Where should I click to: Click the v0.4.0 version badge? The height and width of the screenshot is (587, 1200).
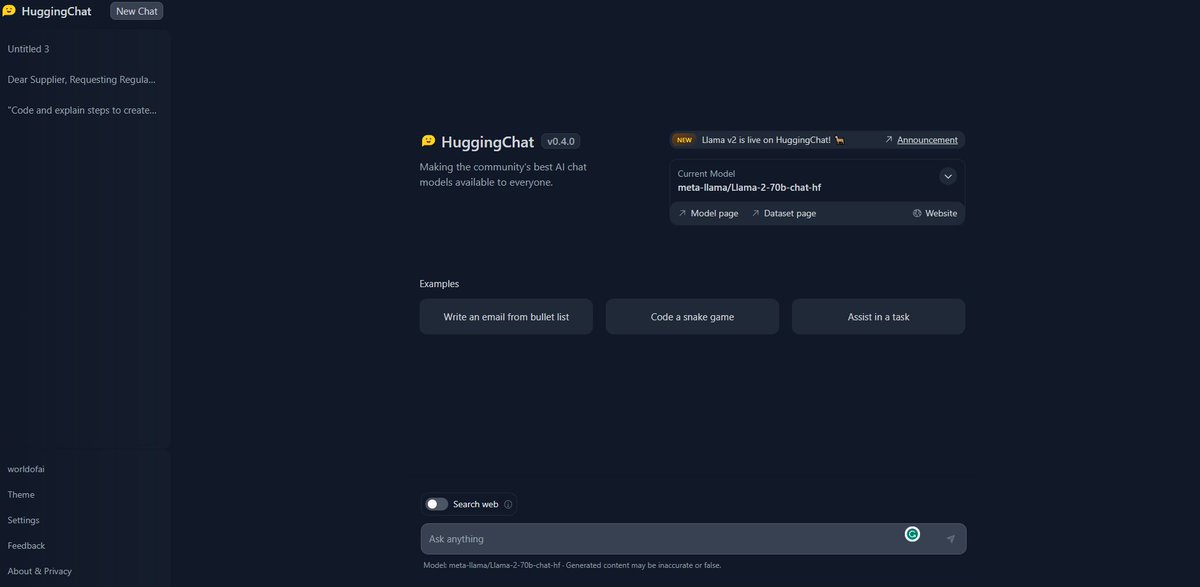[561, 142]
